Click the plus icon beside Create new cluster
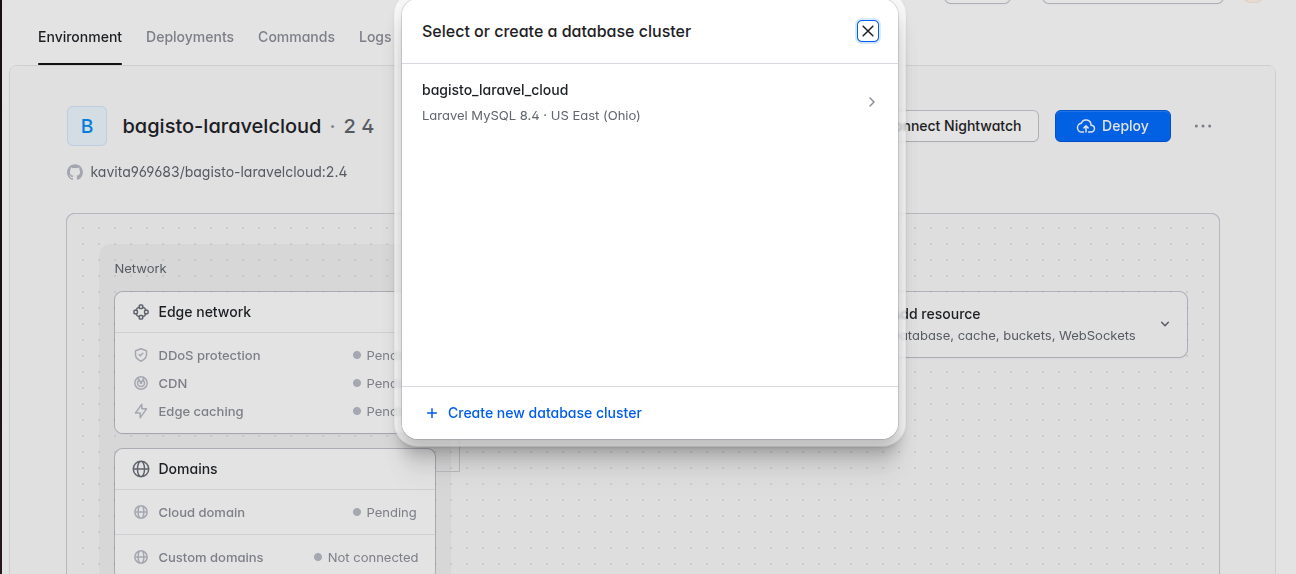The height and width of the screenshot is (574, 1296). point(432,413)
